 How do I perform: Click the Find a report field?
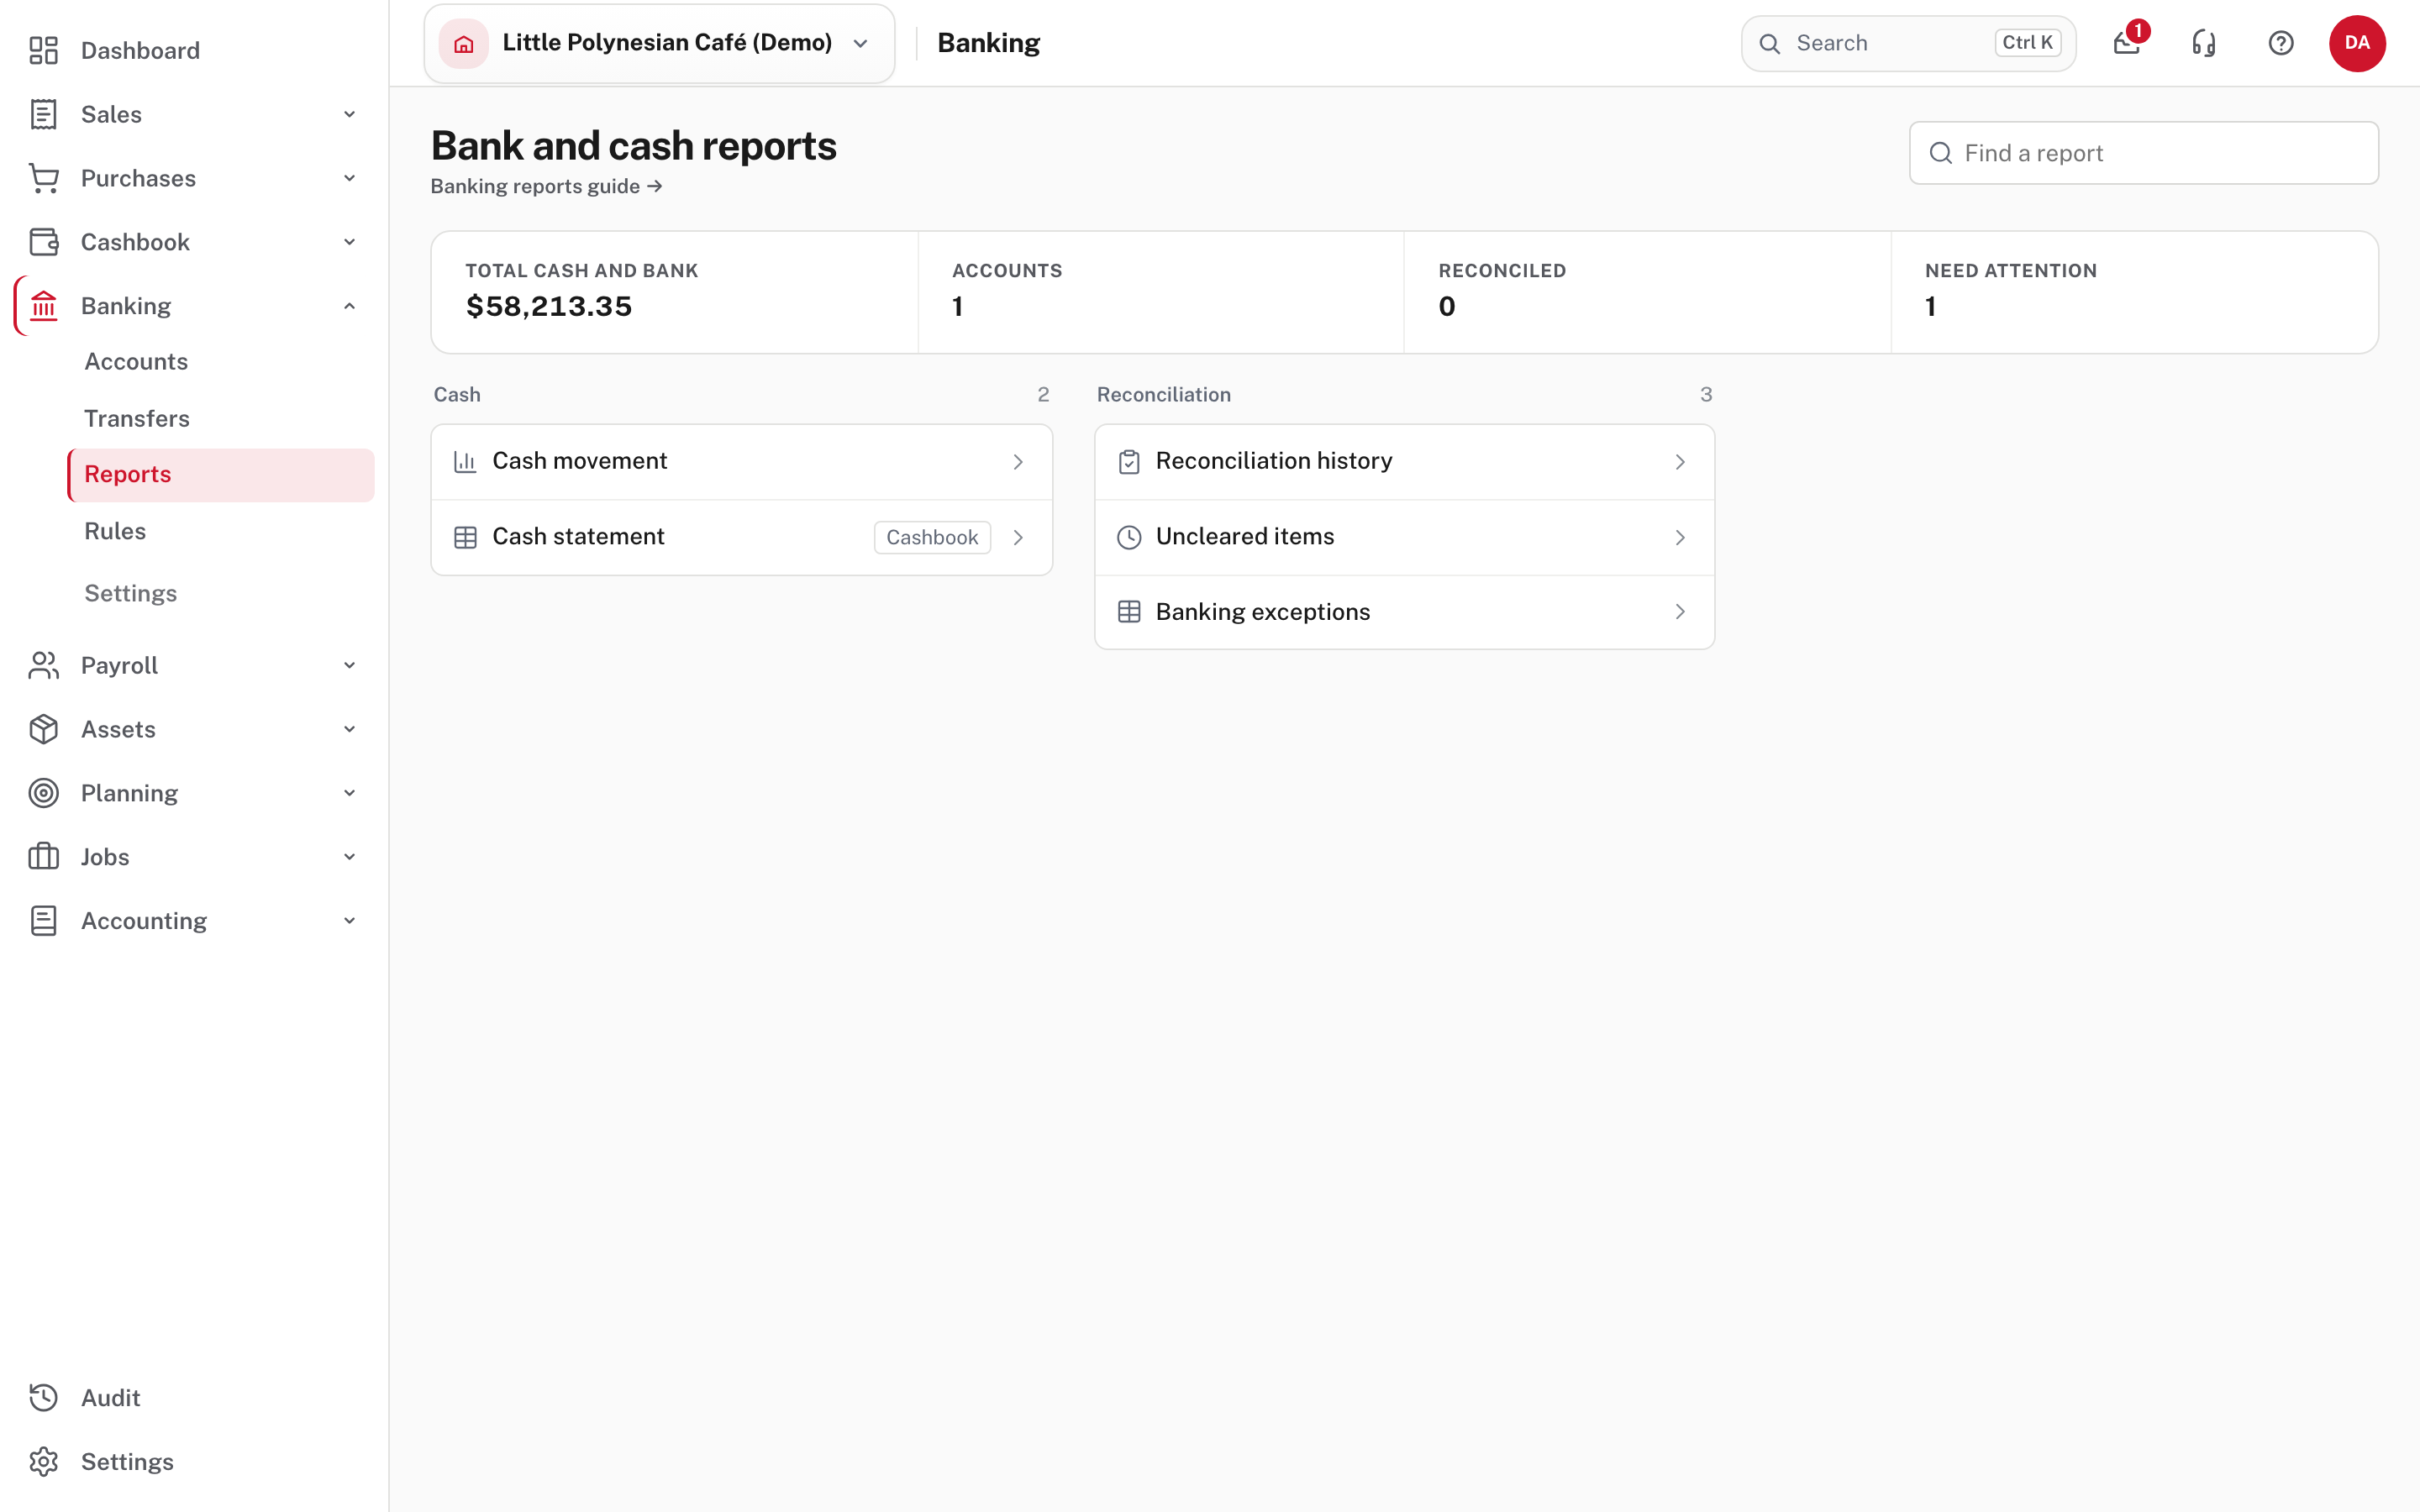click(2143, 153)
